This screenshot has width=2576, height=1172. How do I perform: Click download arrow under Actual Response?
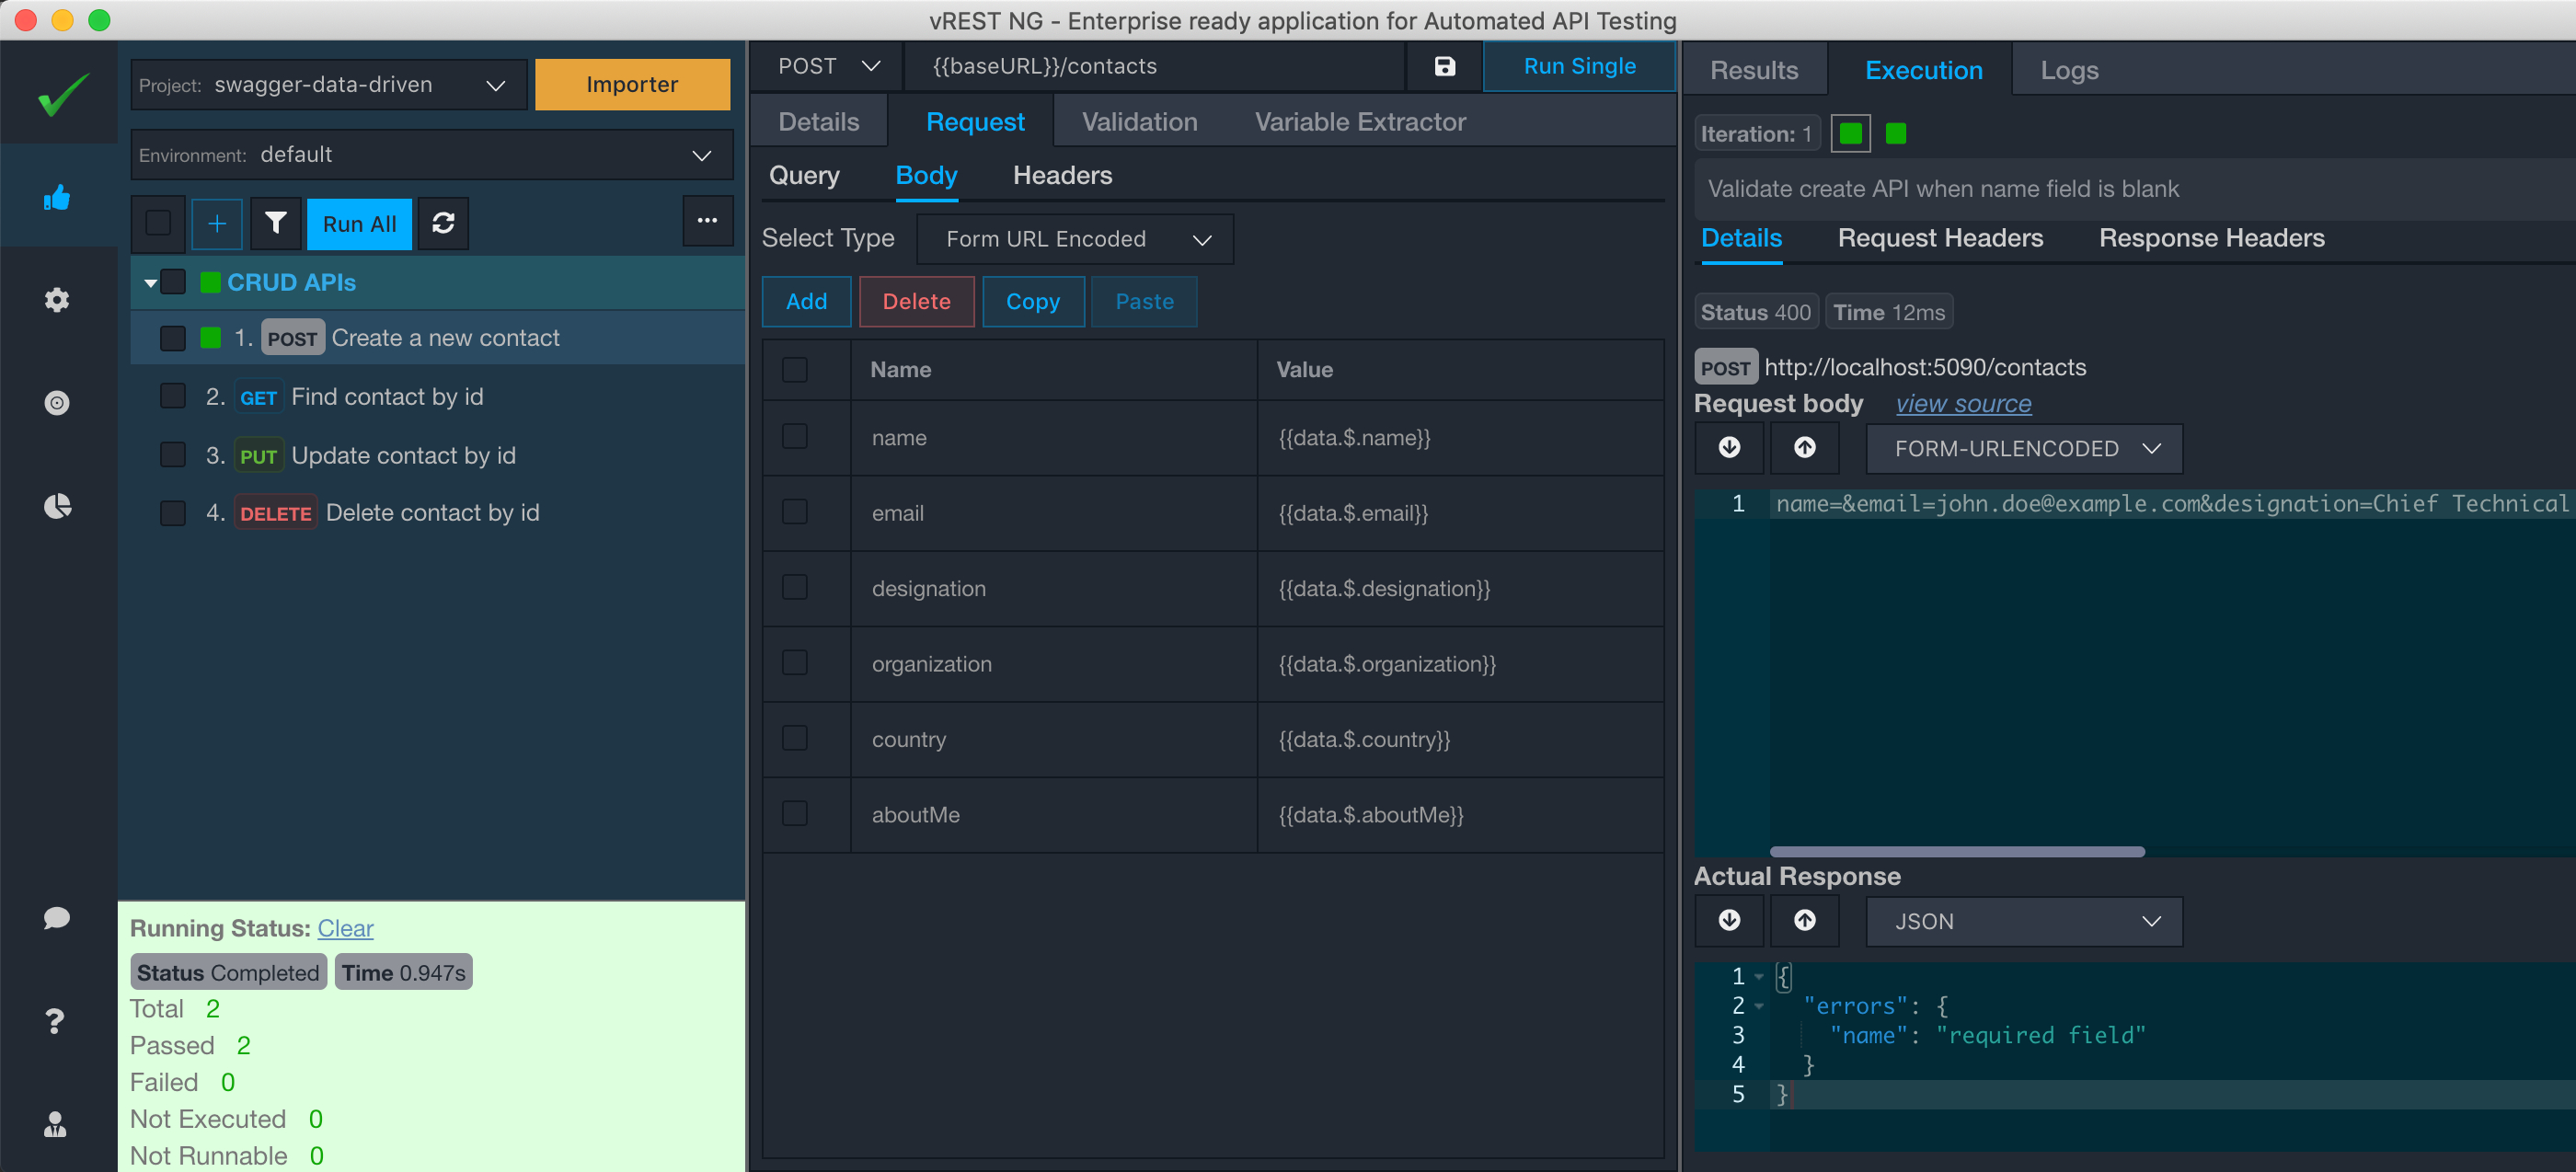point(1729,920)
